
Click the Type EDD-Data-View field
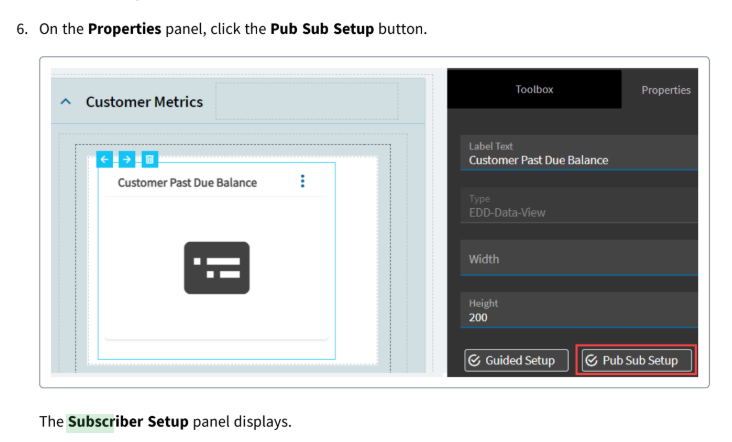(x=579, y=205)
